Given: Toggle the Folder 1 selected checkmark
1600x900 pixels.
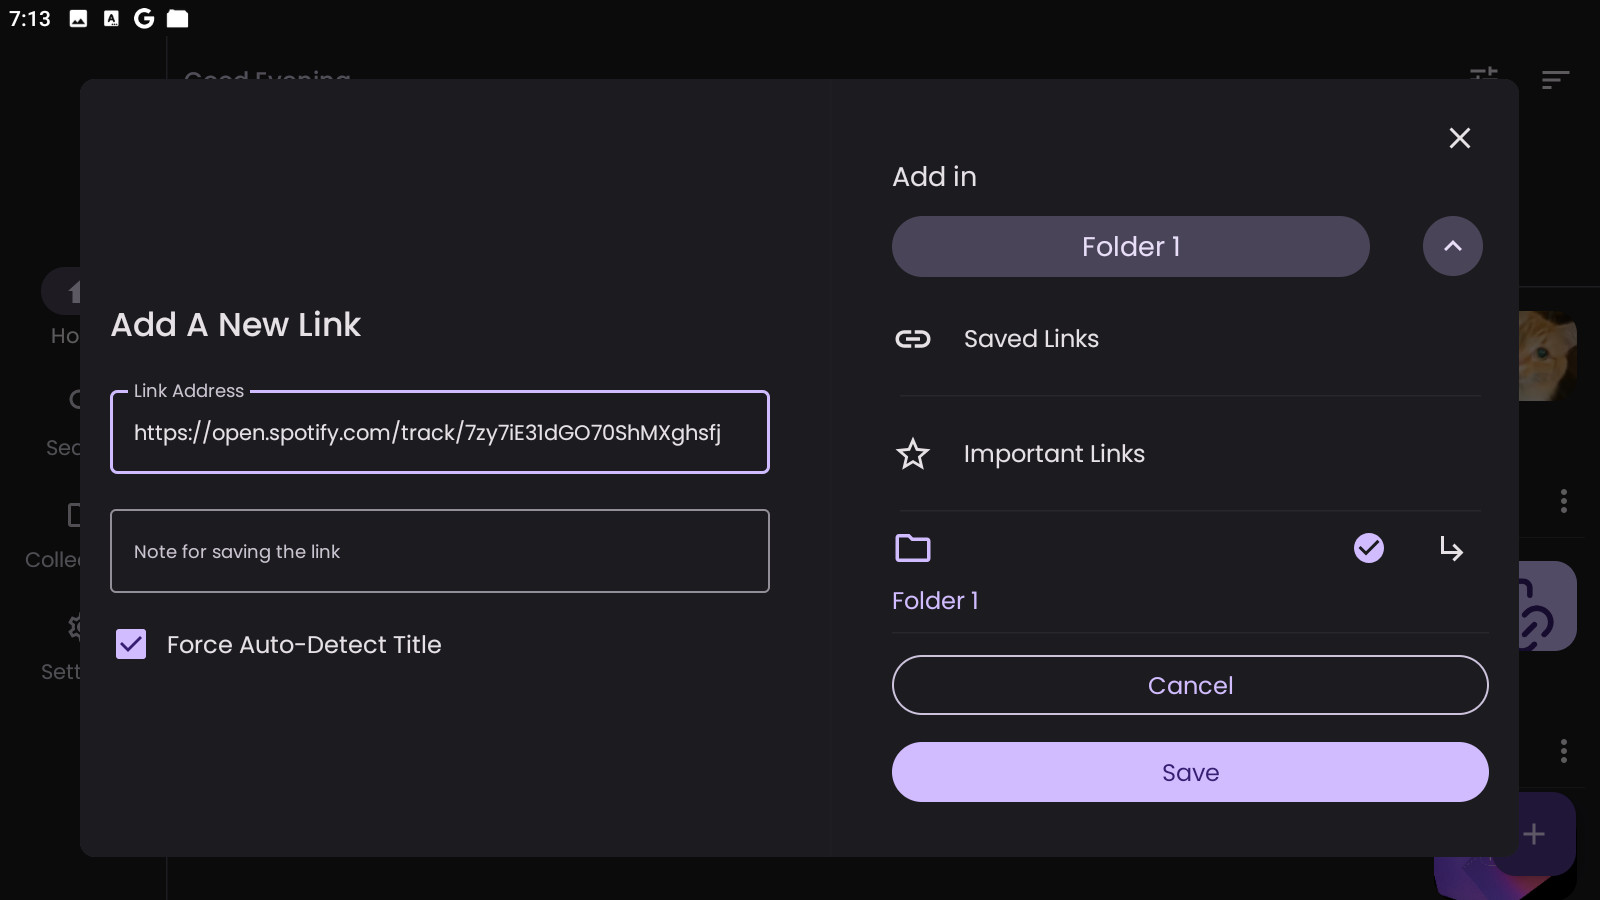Looking at the screenshot, I should tap(1368, 548).
